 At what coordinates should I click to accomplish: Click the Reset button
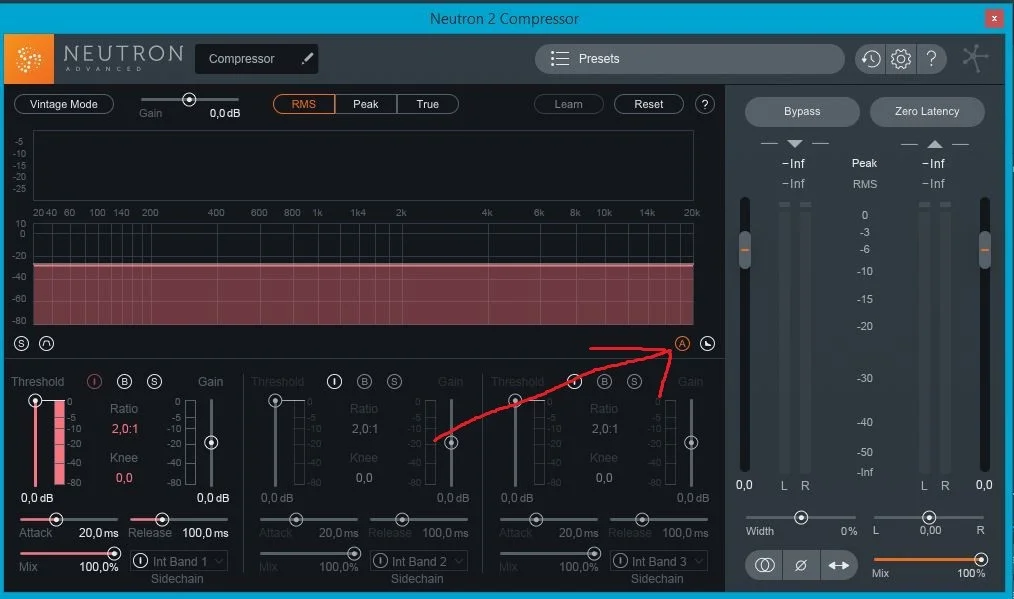[x=649, y=104]
